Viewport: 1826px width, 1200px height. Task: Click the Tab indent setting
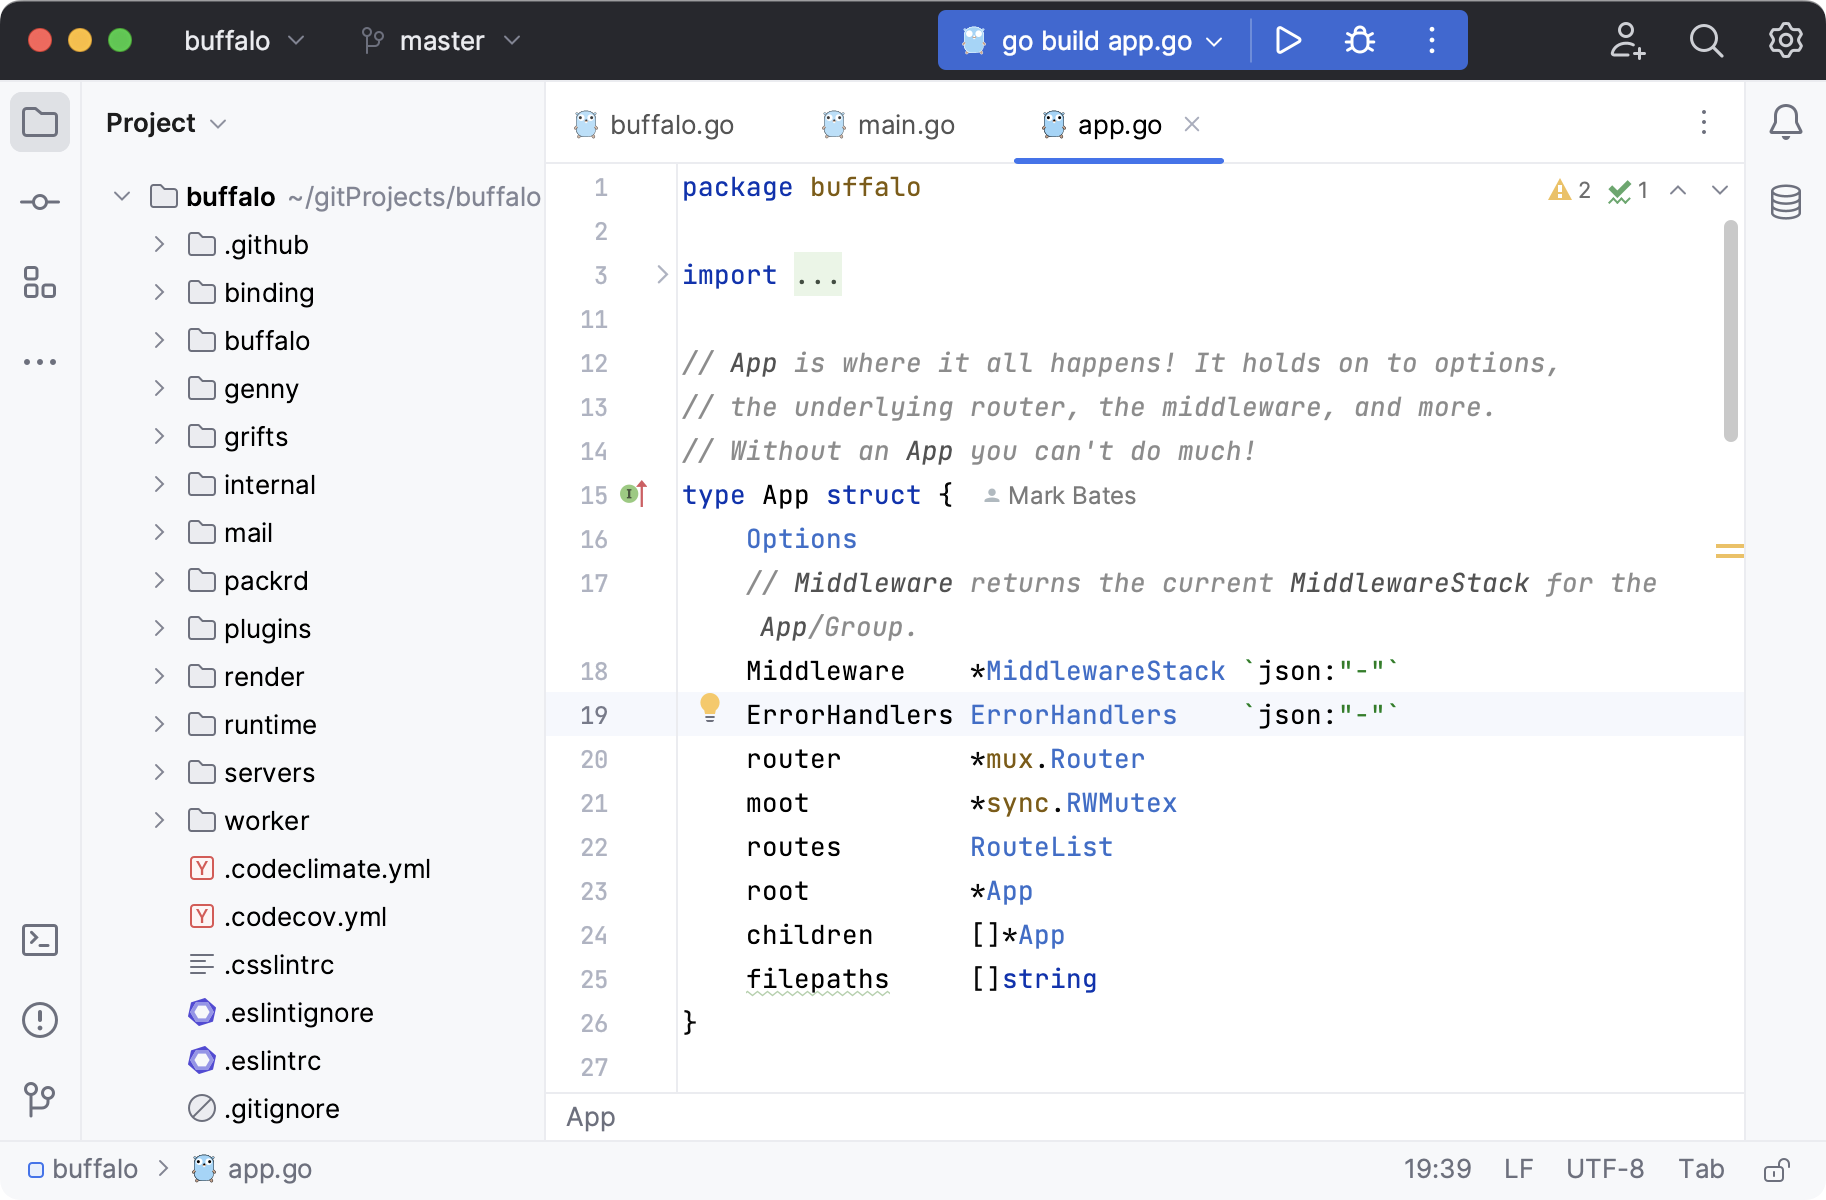1701,1169
